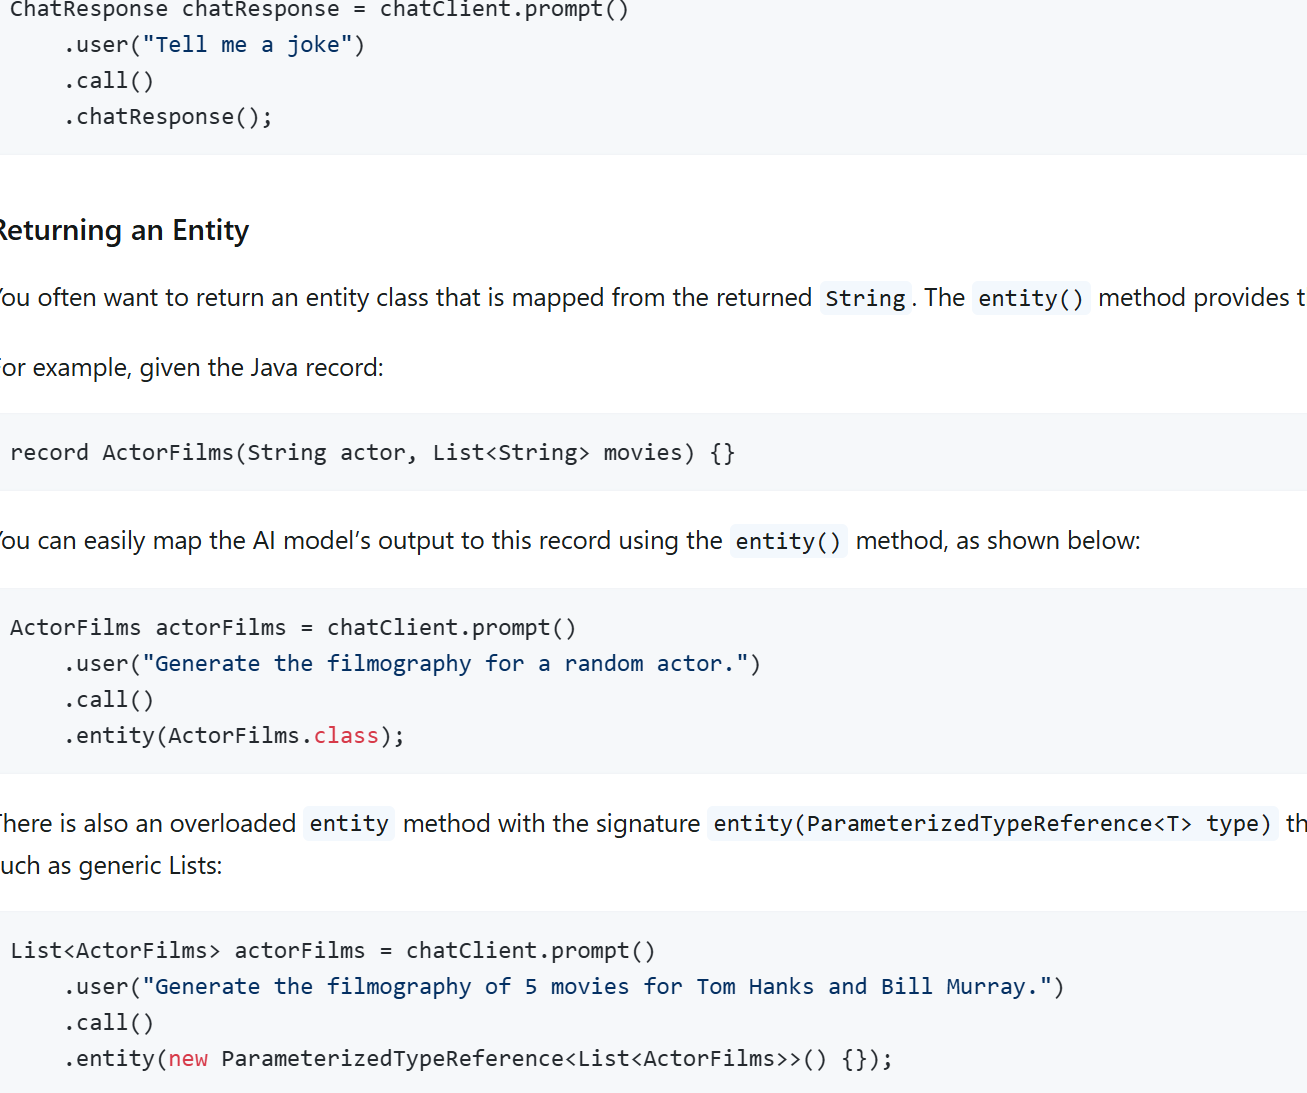Screen dimensions: 1307x1093
Task: Click the red "new" keyword in code
Action: pyautogui.click(x=188, y=1059)
